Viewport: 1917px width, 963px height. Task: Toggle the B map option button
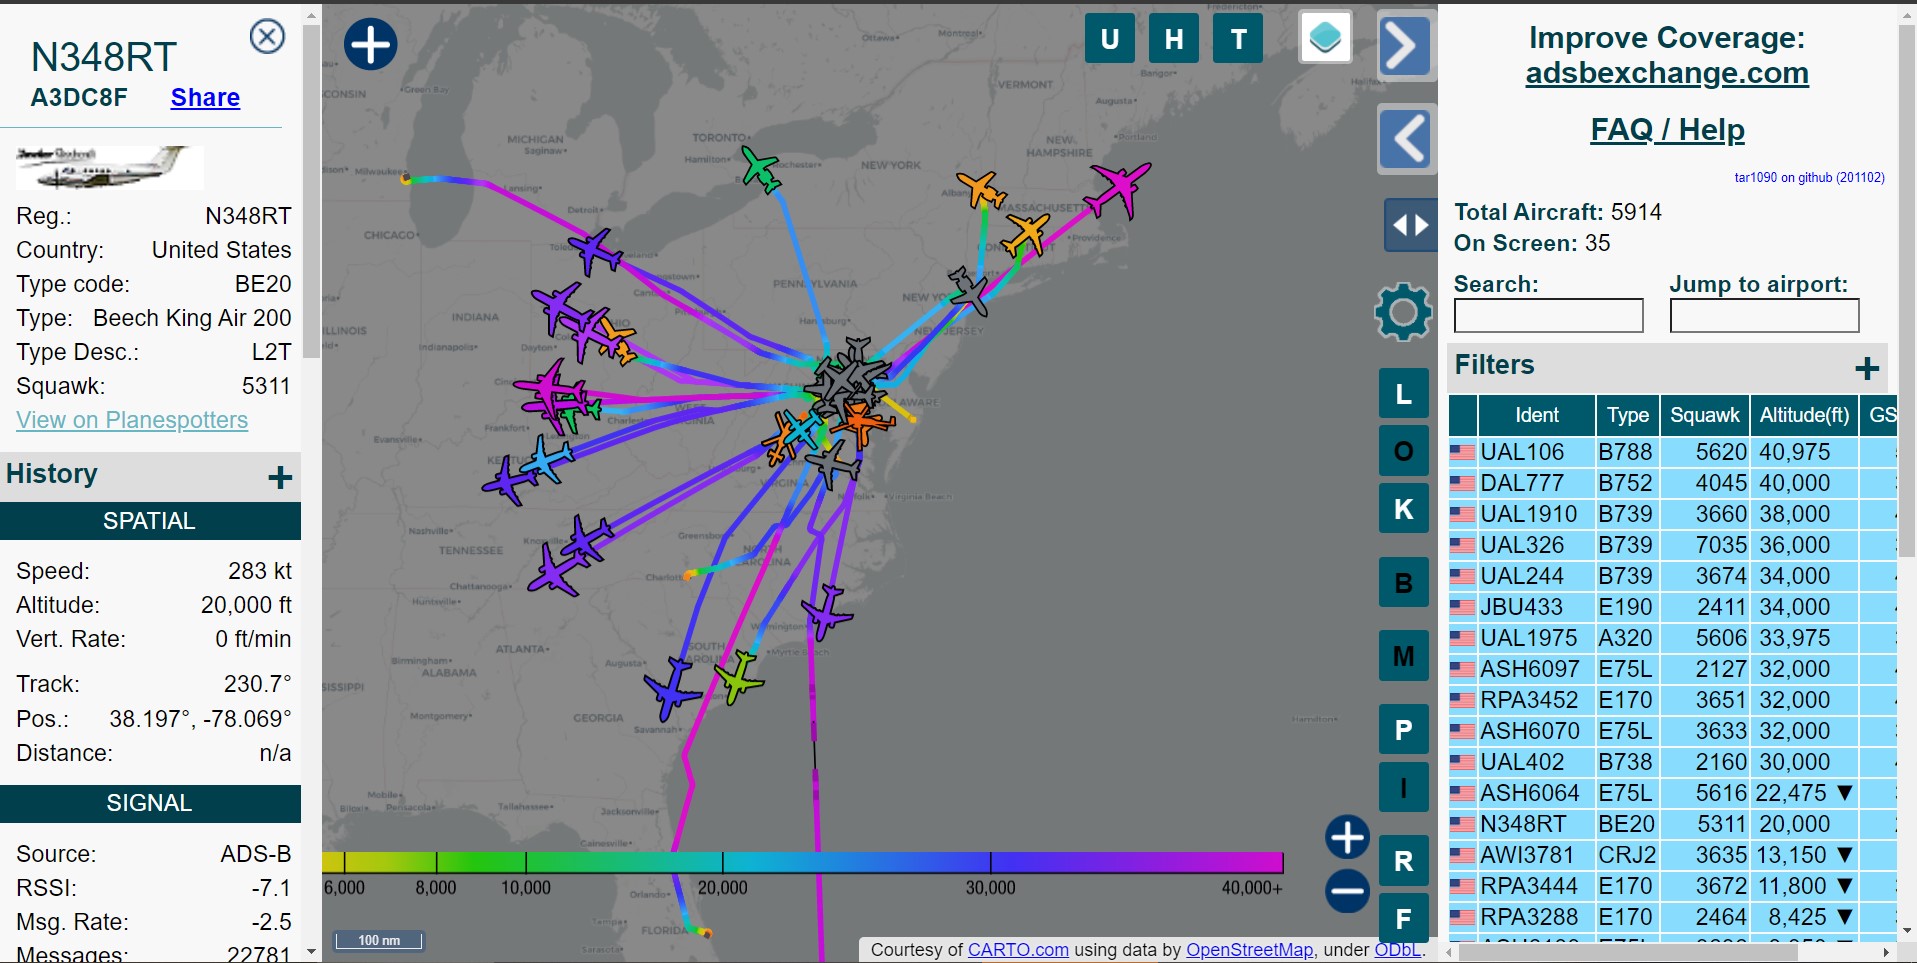point(1404,582)
